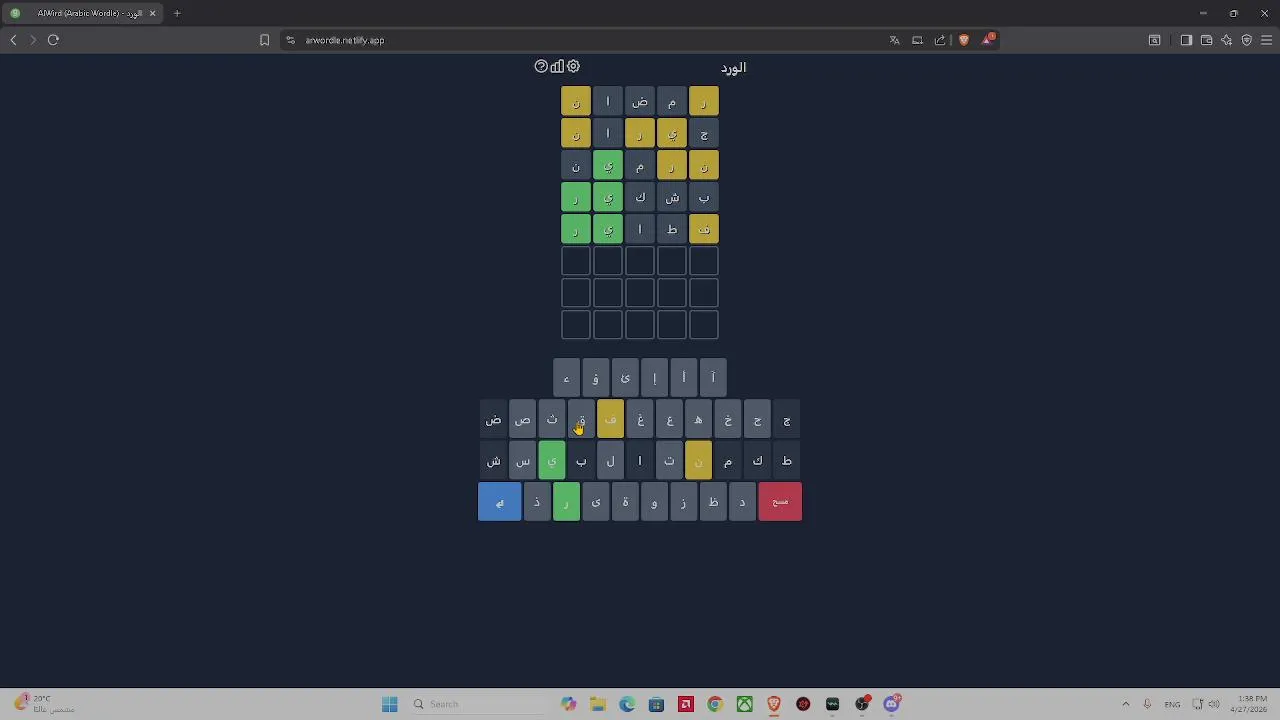The height and width of the screenshot is (720, 1280).
Task: Tap the ة ta marbuta key
Action: (x=625, y=502)
